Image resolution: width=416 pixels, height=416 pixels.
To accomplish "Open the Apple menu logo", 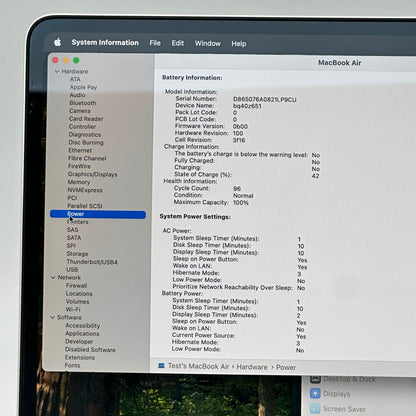I will click(58, 42).
